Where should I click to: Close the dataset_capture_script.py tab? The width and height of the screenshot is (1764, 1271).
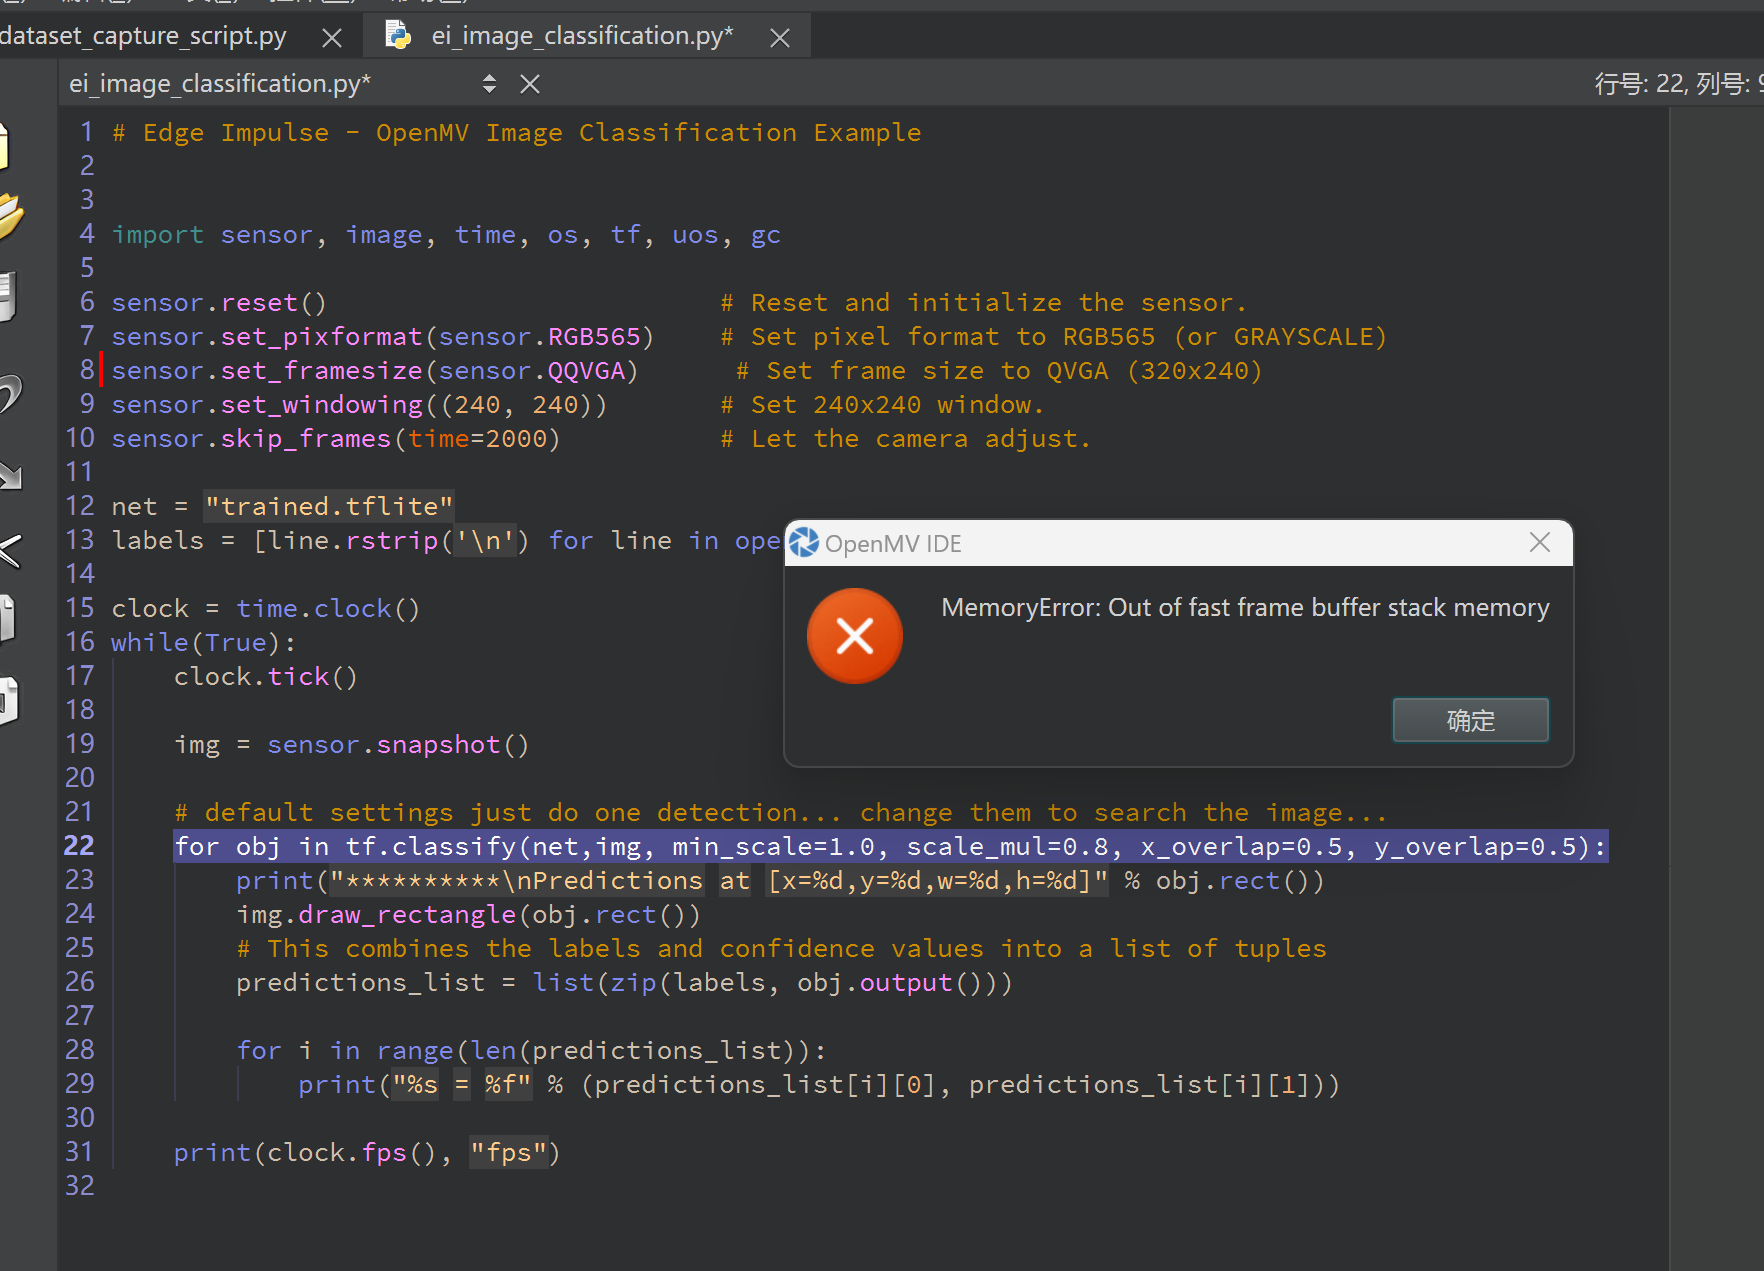(332, 38)
